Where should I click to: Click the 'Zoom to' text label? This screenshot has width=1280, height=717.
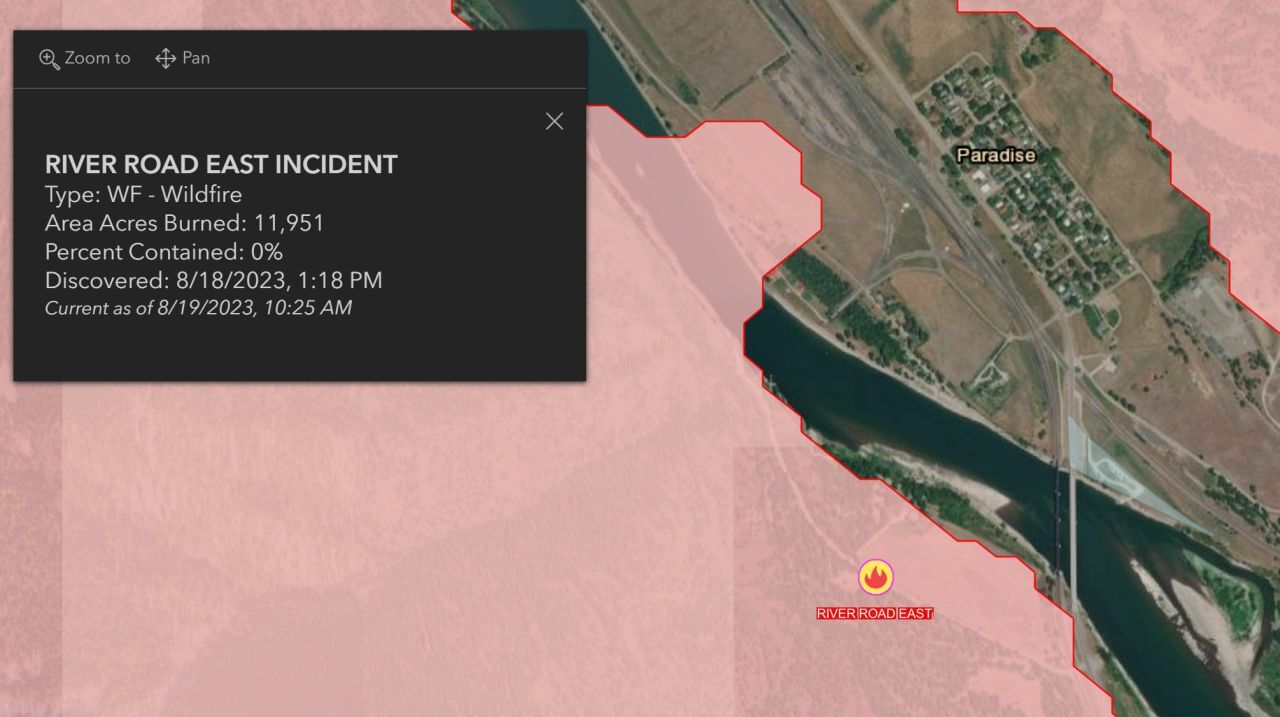click(x=97, y=58)
